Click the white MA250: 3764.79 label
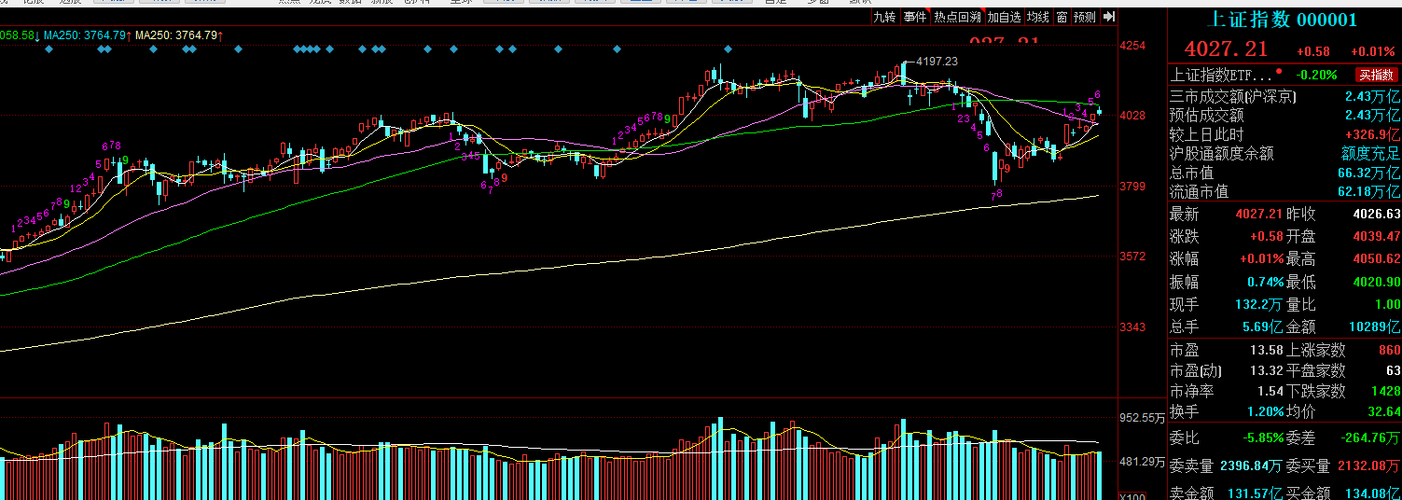 [177, 35]
